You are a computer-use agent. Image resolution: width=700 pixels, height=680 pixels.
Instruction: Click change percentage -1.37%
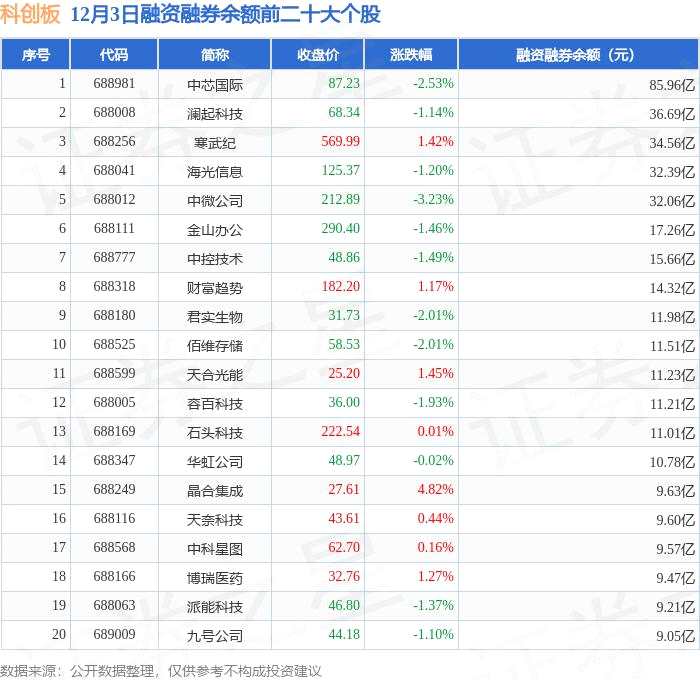(433, 605)
